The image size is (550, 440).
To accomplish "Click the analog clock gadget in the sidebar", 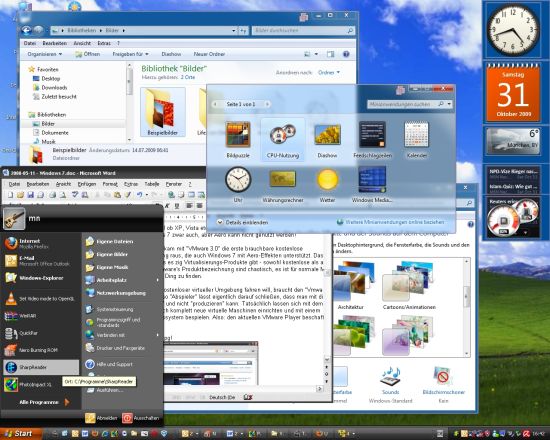I will point(513,30).
